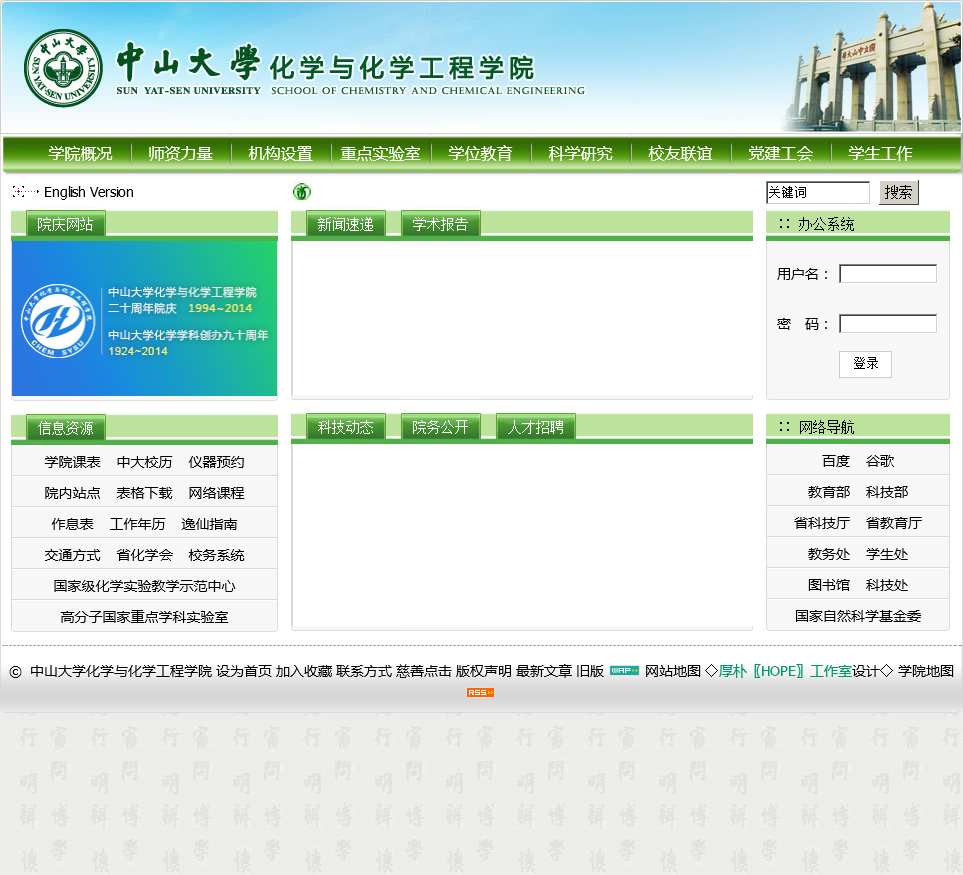Go to 百度 in network navigation
This screenshot has width=963, height=875.
(x=836, y=461)
